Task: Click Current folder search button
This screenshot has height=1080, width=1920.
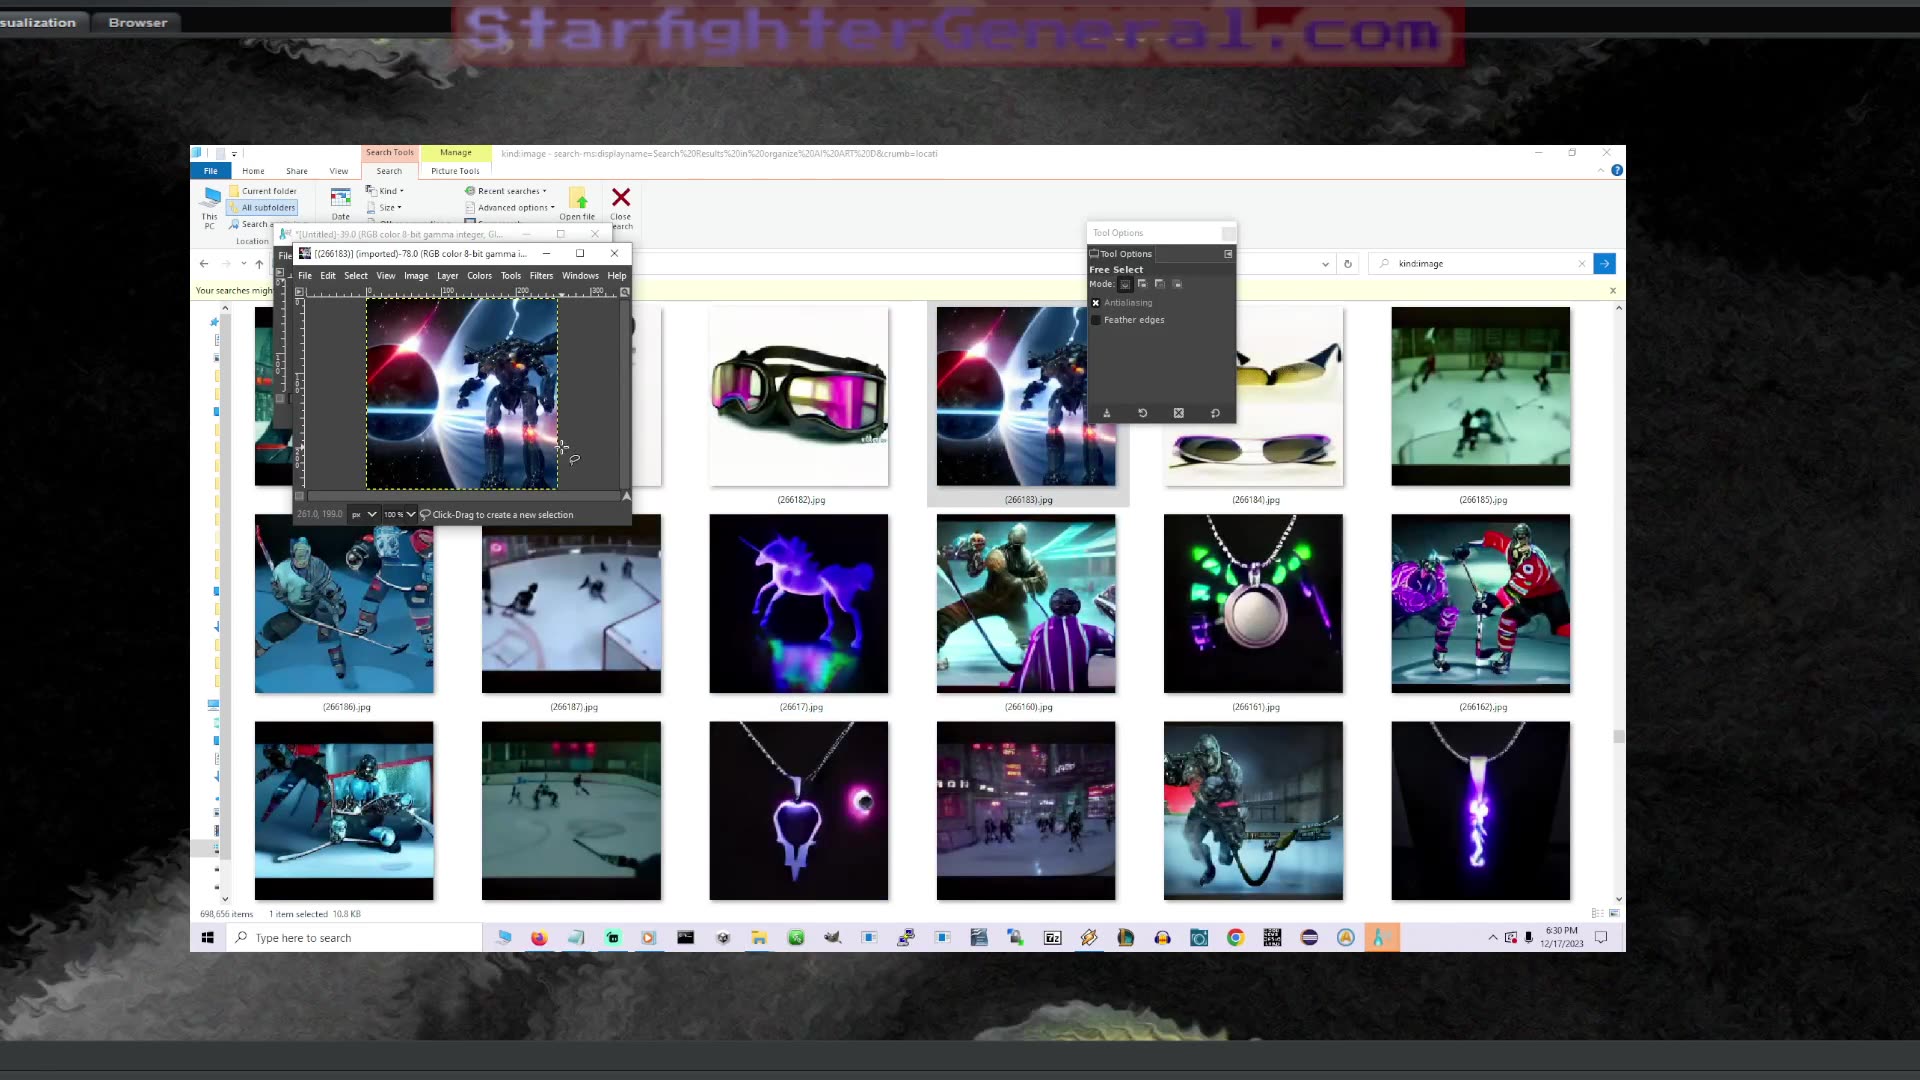Action: pos(263,191)
